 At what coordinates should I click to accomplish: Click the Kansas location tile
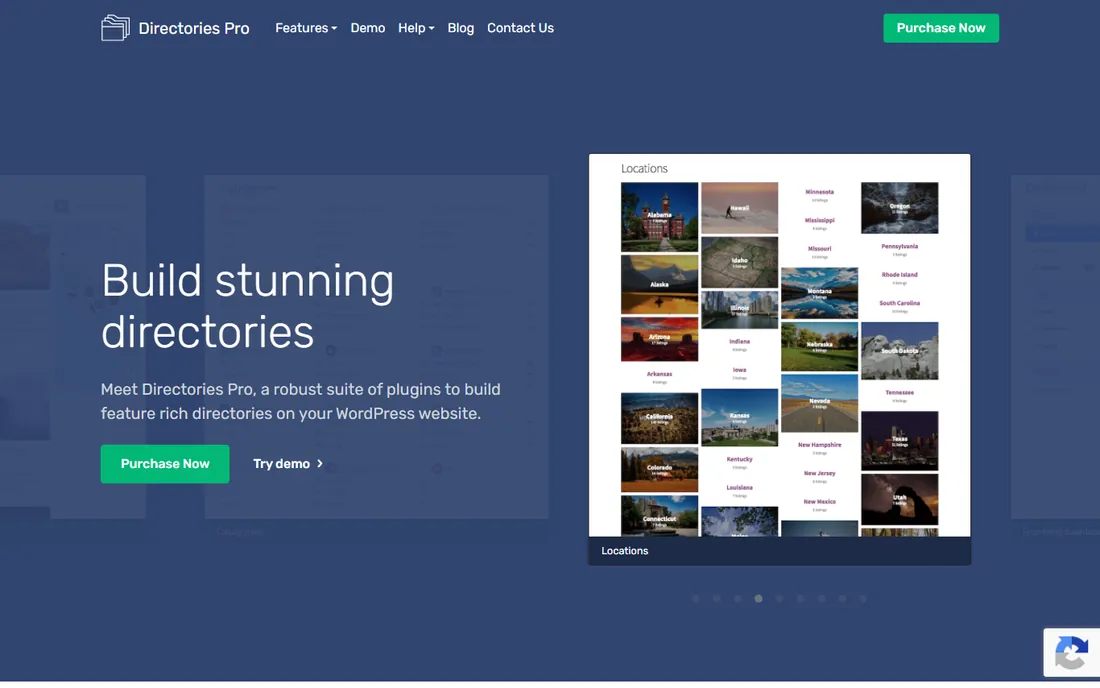point(739,417)
